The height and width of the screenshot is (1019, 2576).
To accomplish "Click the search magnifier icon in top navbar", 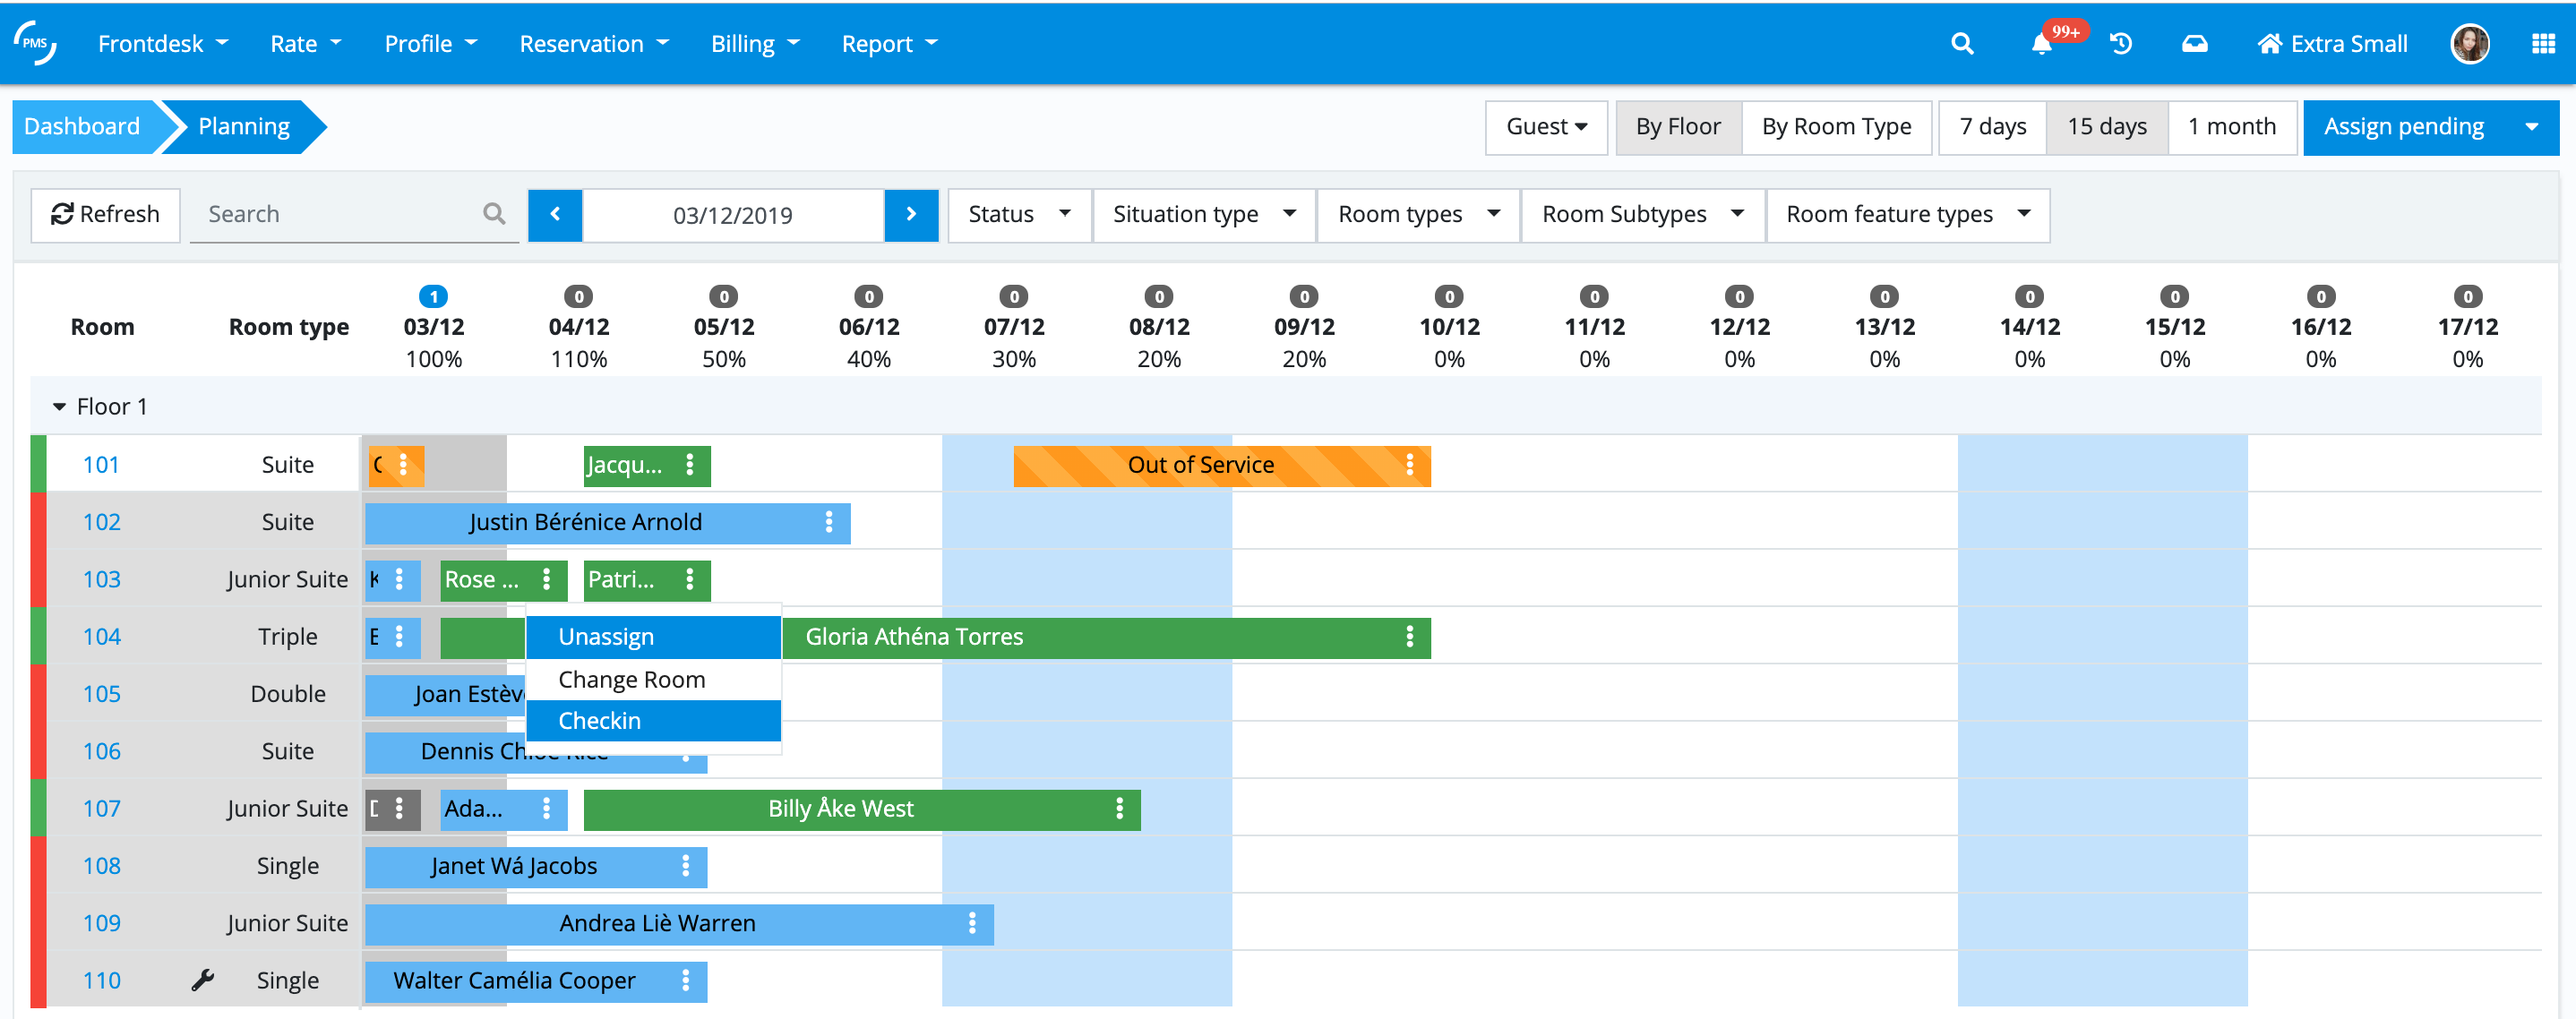I will [x=1961, y=44].
